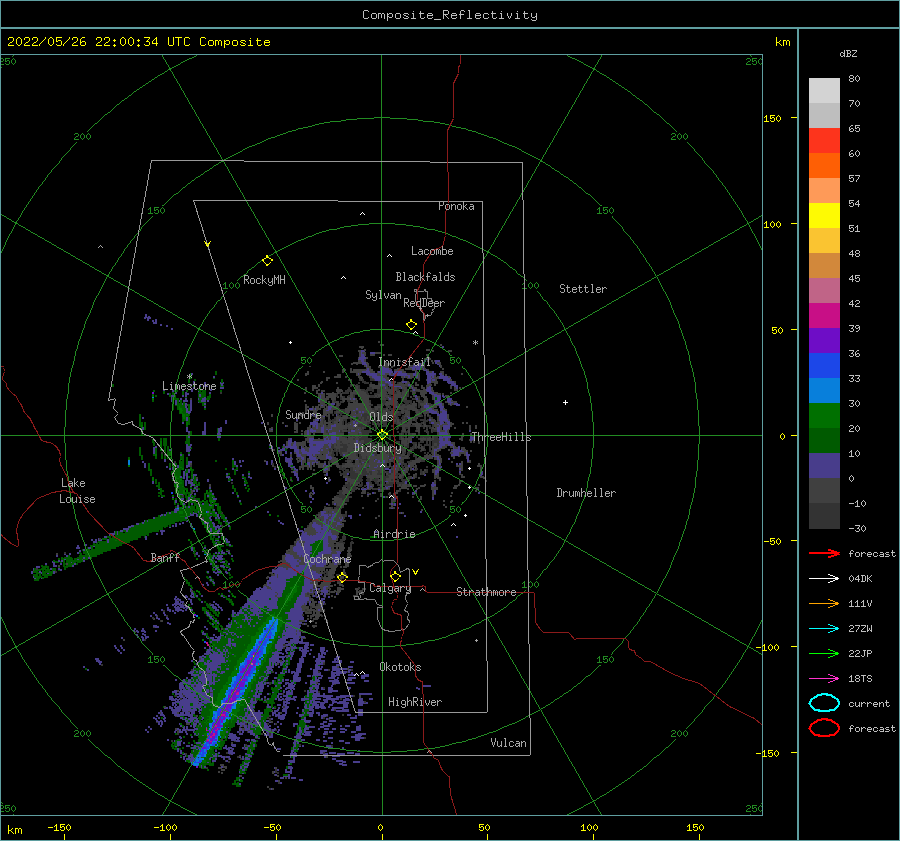Click the Ponoka city label
900x841 pixels.
pos(456,206)
